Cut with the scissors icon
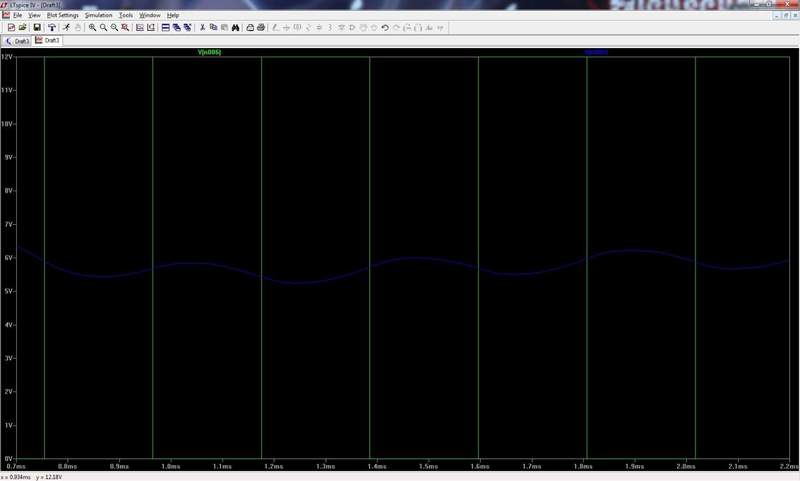Image resolution: width=800 pixels, height=481 pixels. click(x=203, y=28)
